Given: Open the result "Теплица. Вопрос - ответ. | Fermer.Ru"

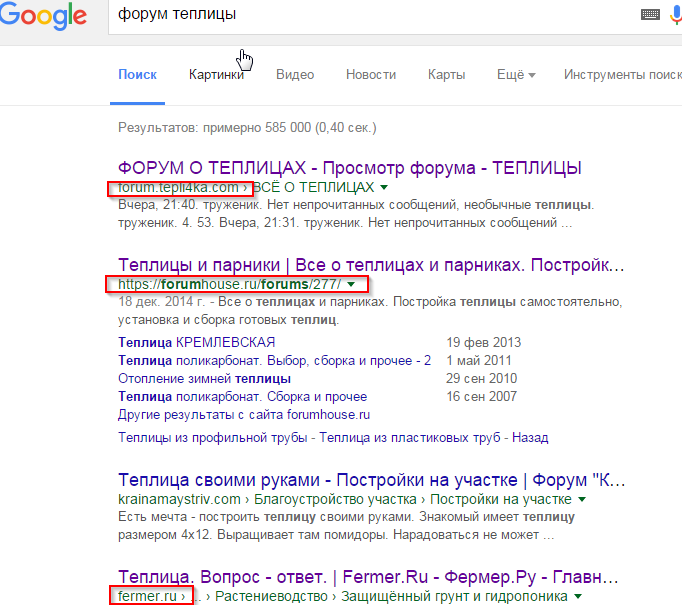Looking at the screenshot, I should pos(368,577).
